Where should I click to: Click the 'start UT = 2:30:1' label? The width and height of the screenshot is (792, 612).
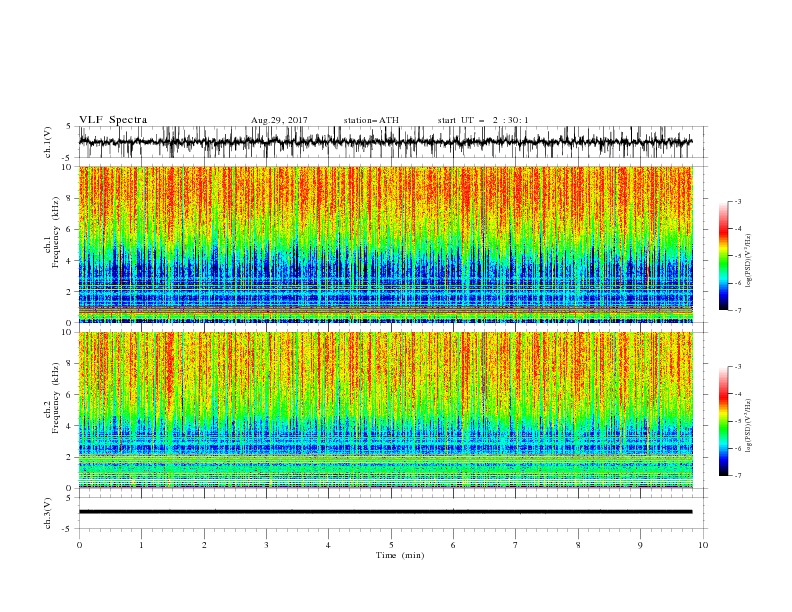[x=483, y=120]
